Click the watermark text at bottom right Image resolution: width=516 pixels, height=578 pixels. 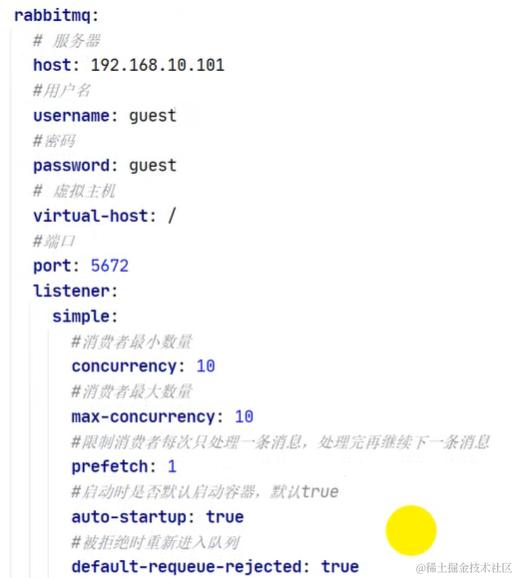[463, 568]
